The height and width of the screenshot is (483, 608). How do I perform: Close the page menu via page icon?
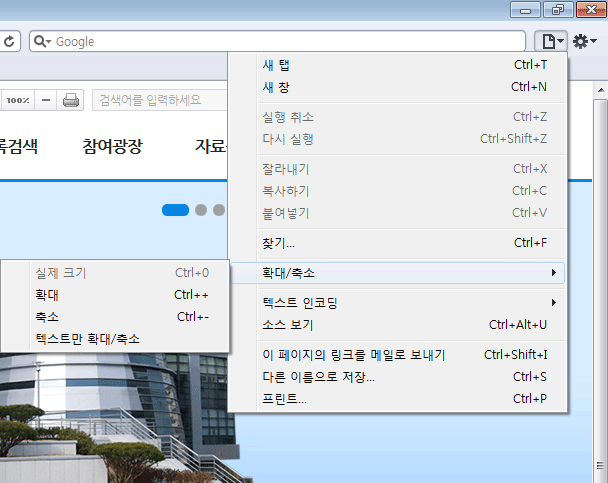550,41
